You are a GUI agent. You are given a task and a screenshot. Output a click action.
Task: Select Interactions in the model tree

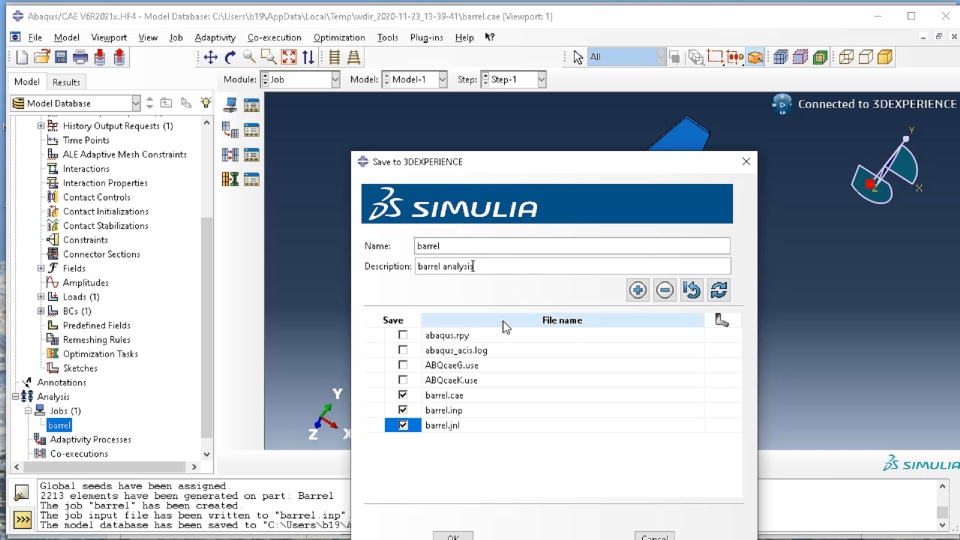[86, 168]
